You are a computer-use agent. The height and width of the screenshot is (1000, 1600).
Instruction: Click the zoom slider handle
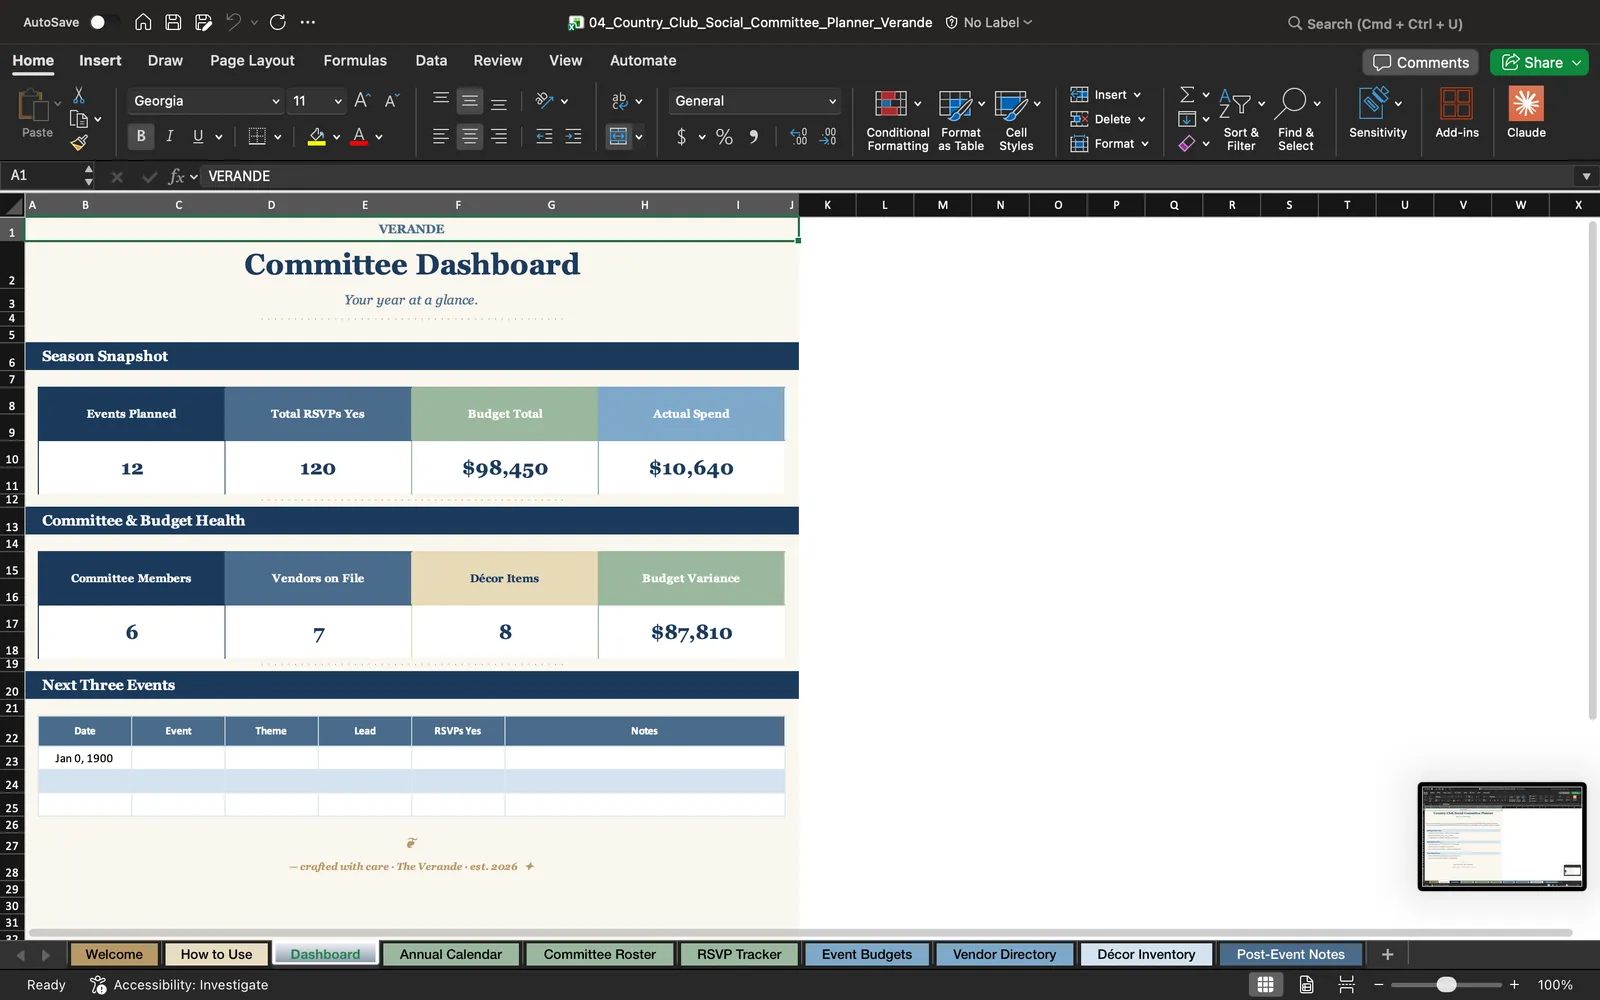click(x=1446, y=985)
